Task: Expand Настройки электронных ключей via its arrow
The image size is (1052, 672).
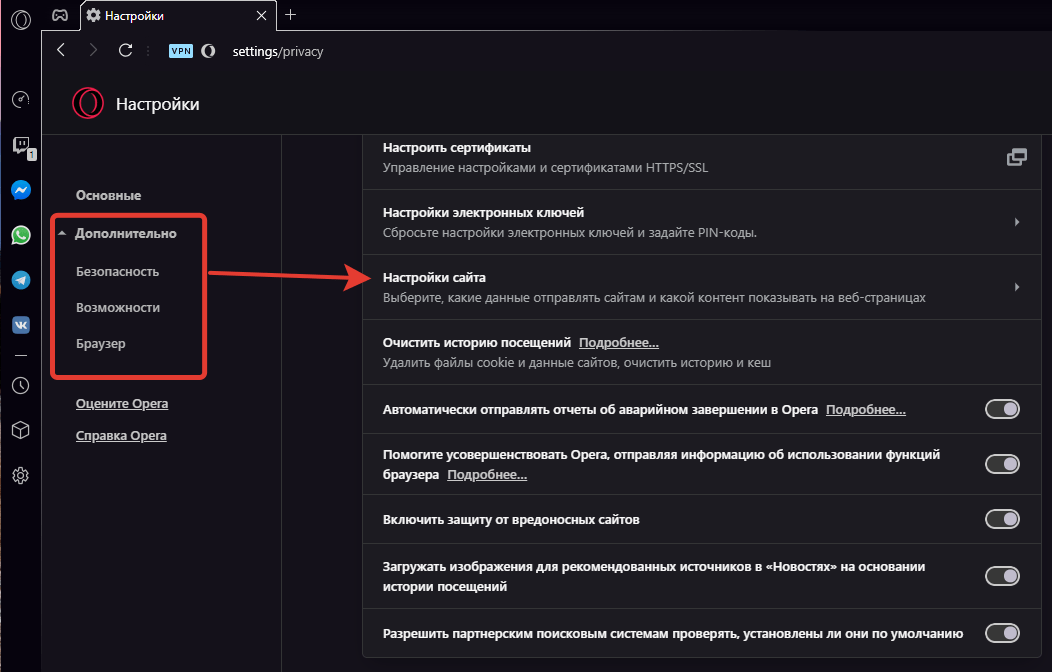Action: pos(1016,222)
